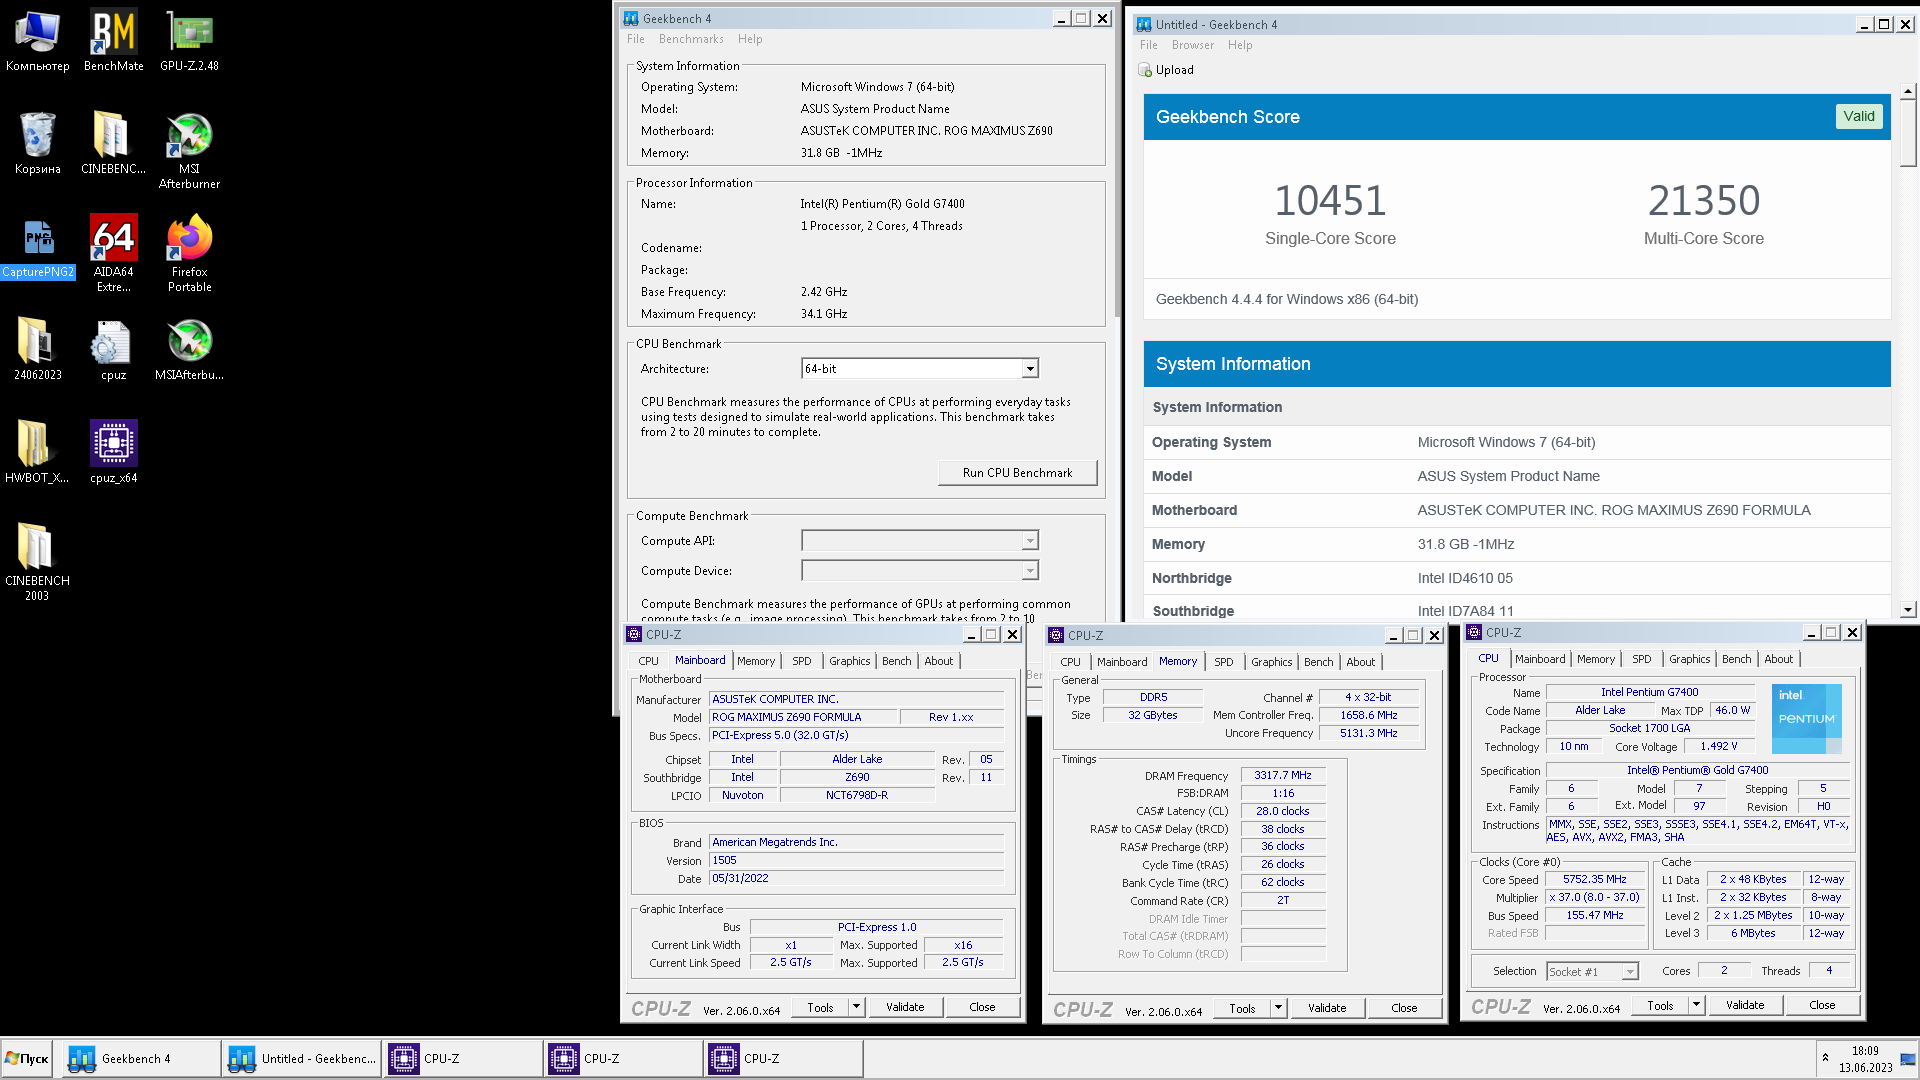Open the 24062023 folder icon
Image resolution: width=1920 pixels, height=1080 pixels.
[37, 349]
